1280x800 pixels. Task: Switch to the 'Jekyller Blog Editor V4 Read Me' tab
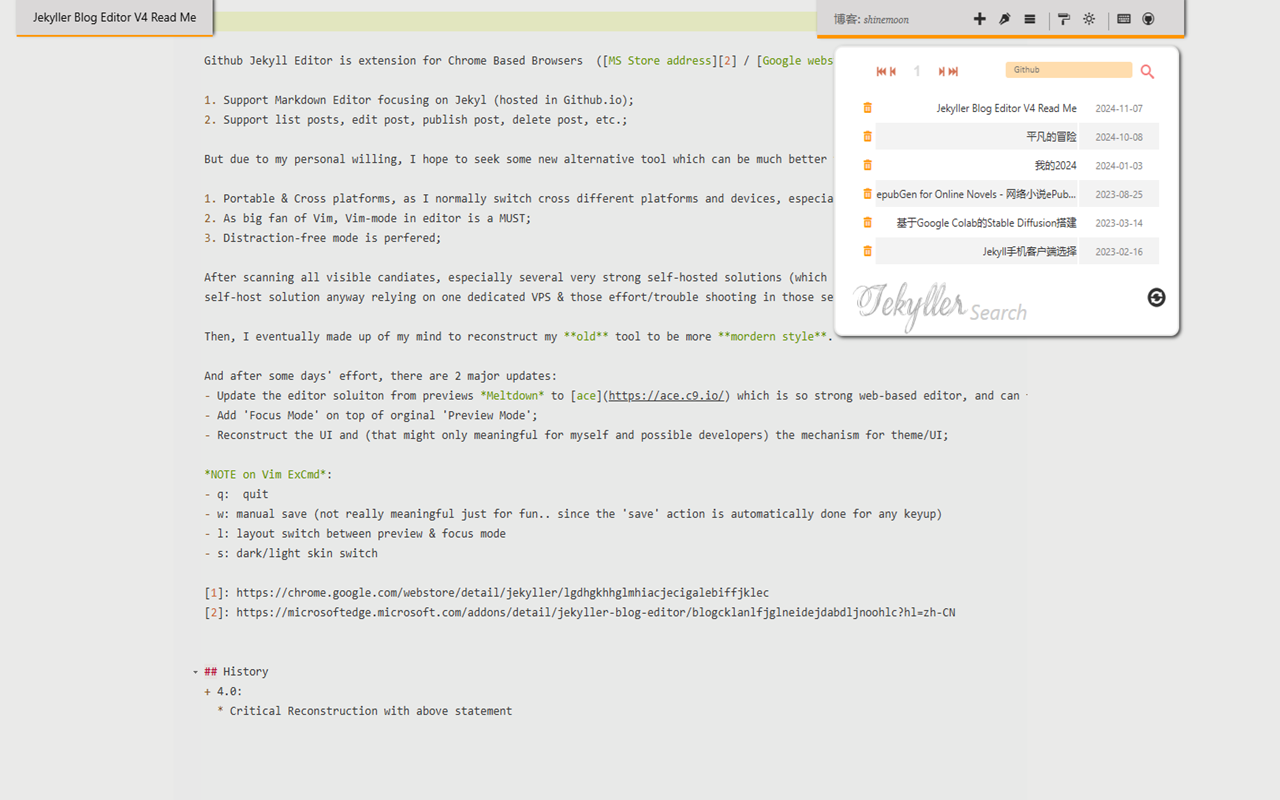pos(113,17)
